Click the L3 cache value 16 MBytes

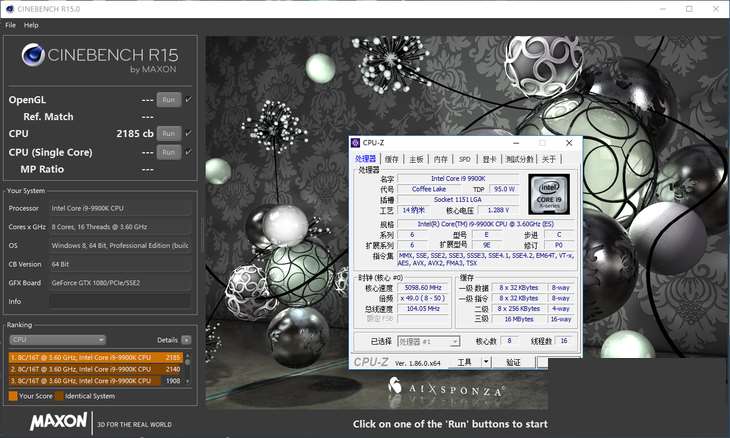519,319
